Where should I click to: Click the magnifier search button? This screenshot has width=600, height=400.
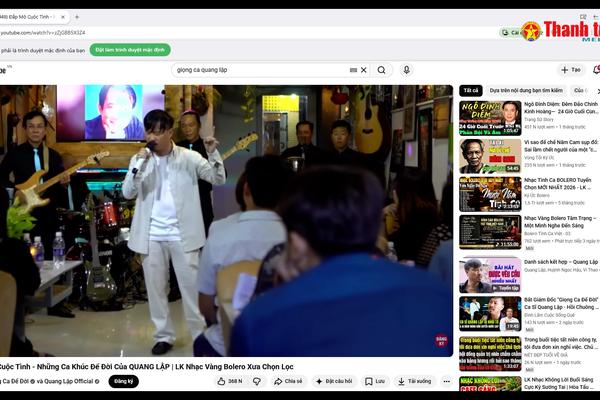pyautogui.click(x=382, y=70)
